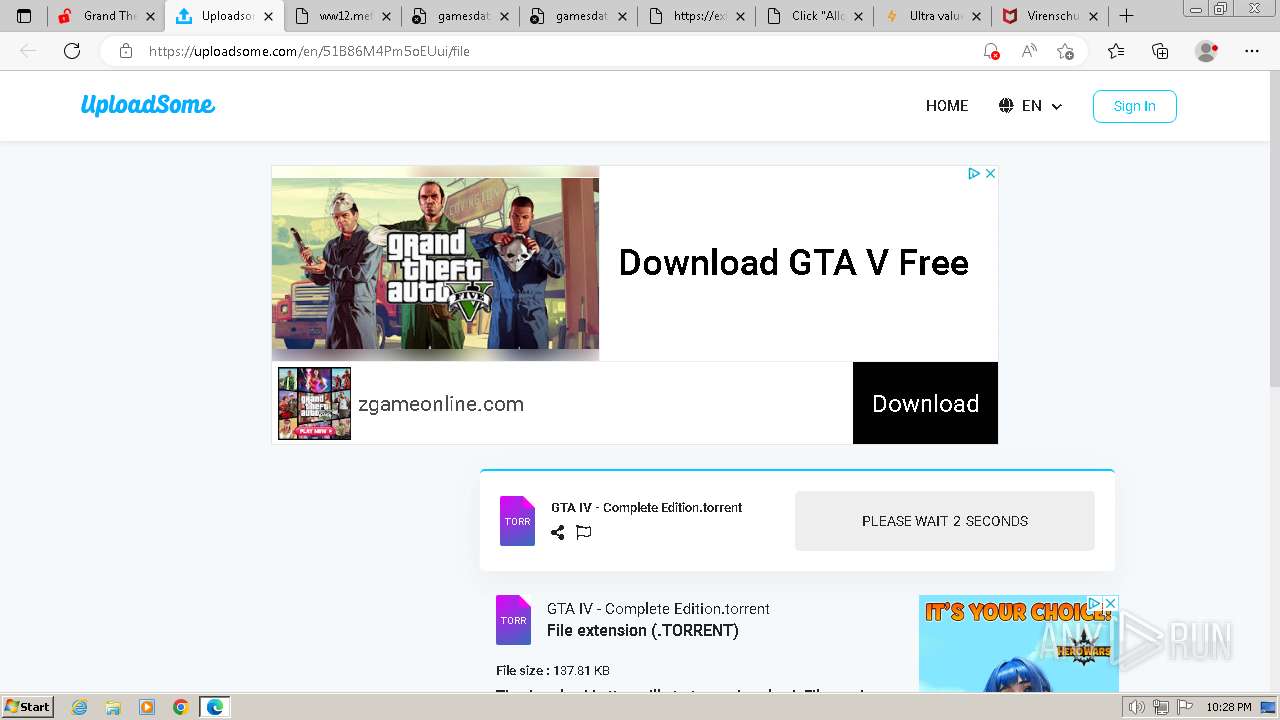Click the report flag icon
This screenshot has height=720, width=1280.
(584, 532)
